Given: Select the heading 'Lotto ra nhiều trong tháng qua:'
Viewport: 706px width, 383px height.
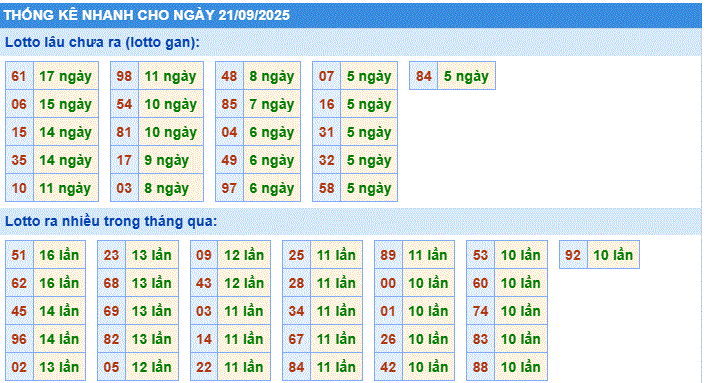Looking at the screenshot, I should [x=111, y=221].
